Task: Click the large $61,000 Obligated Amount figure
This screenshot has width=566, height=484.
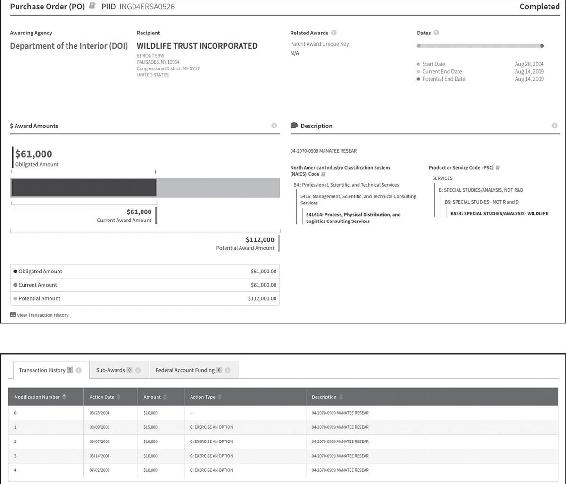Action: pos(34,154)
